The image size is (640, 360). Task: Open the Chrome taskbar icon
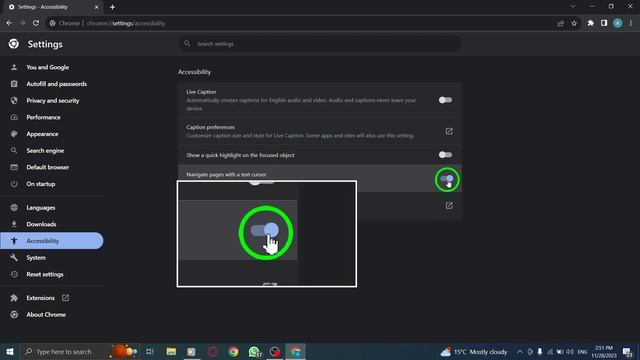[233, 351]
